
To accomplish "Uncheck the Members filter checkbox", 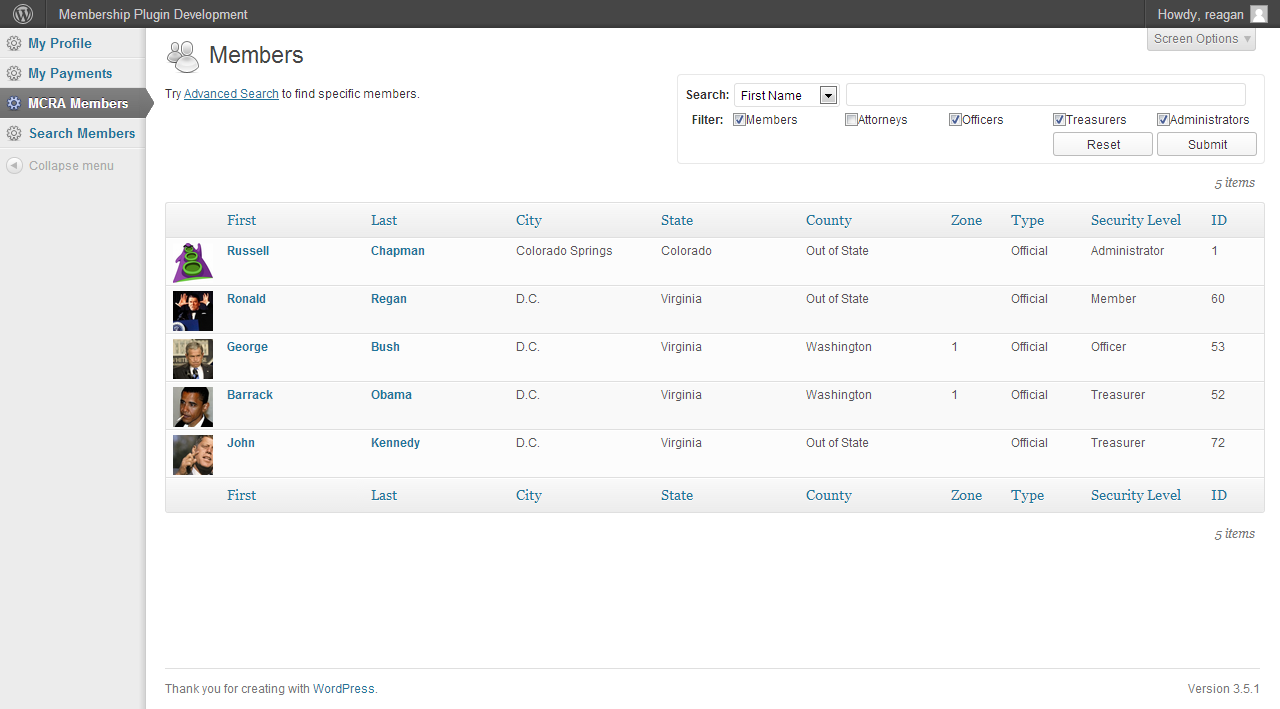I will (739, 120).
